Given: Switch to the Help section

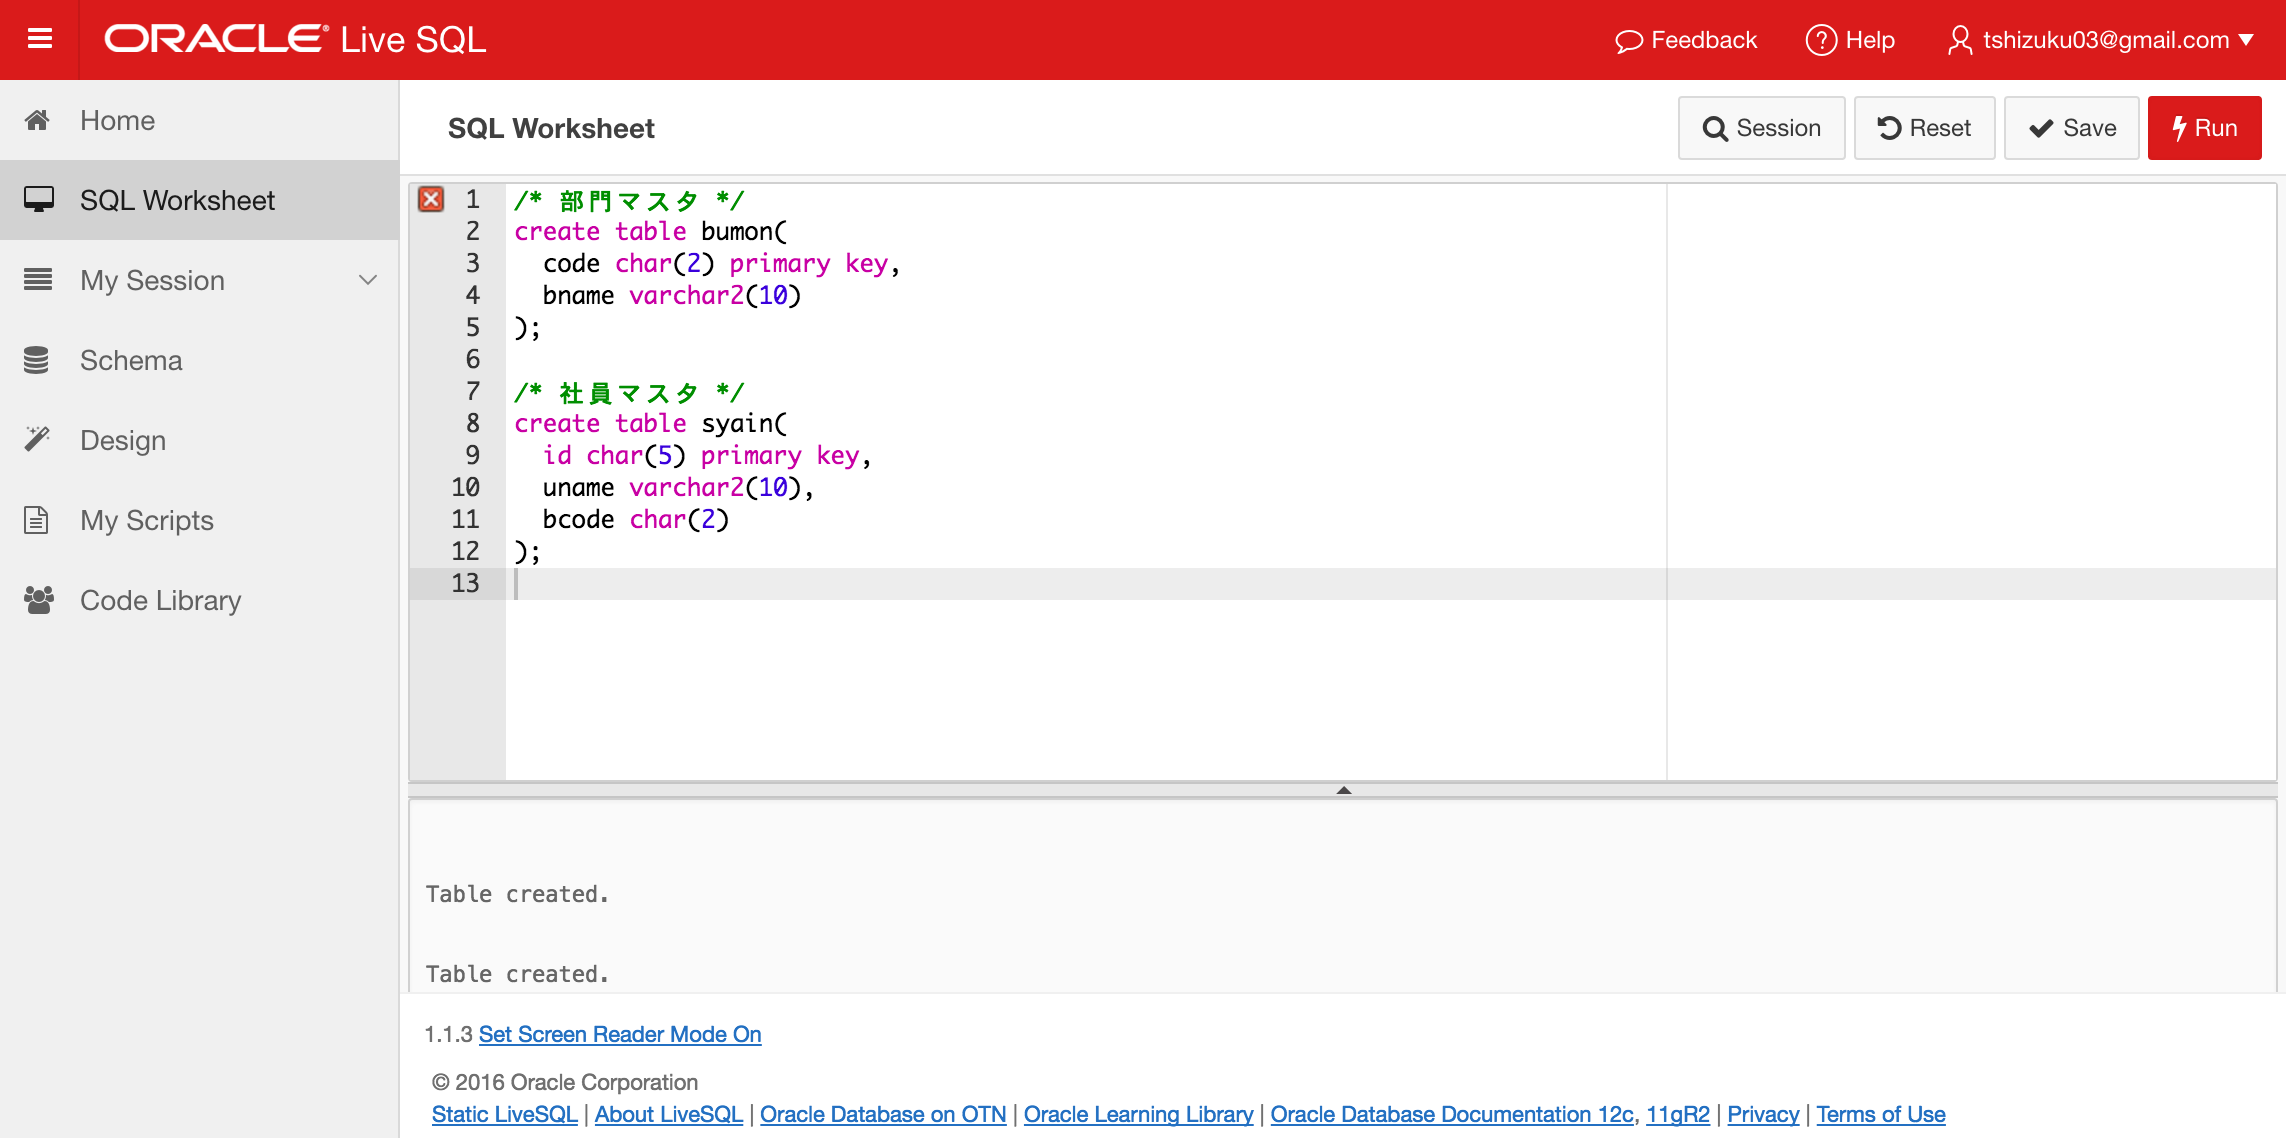Looking at the screenshot, I should (1850, 40).
